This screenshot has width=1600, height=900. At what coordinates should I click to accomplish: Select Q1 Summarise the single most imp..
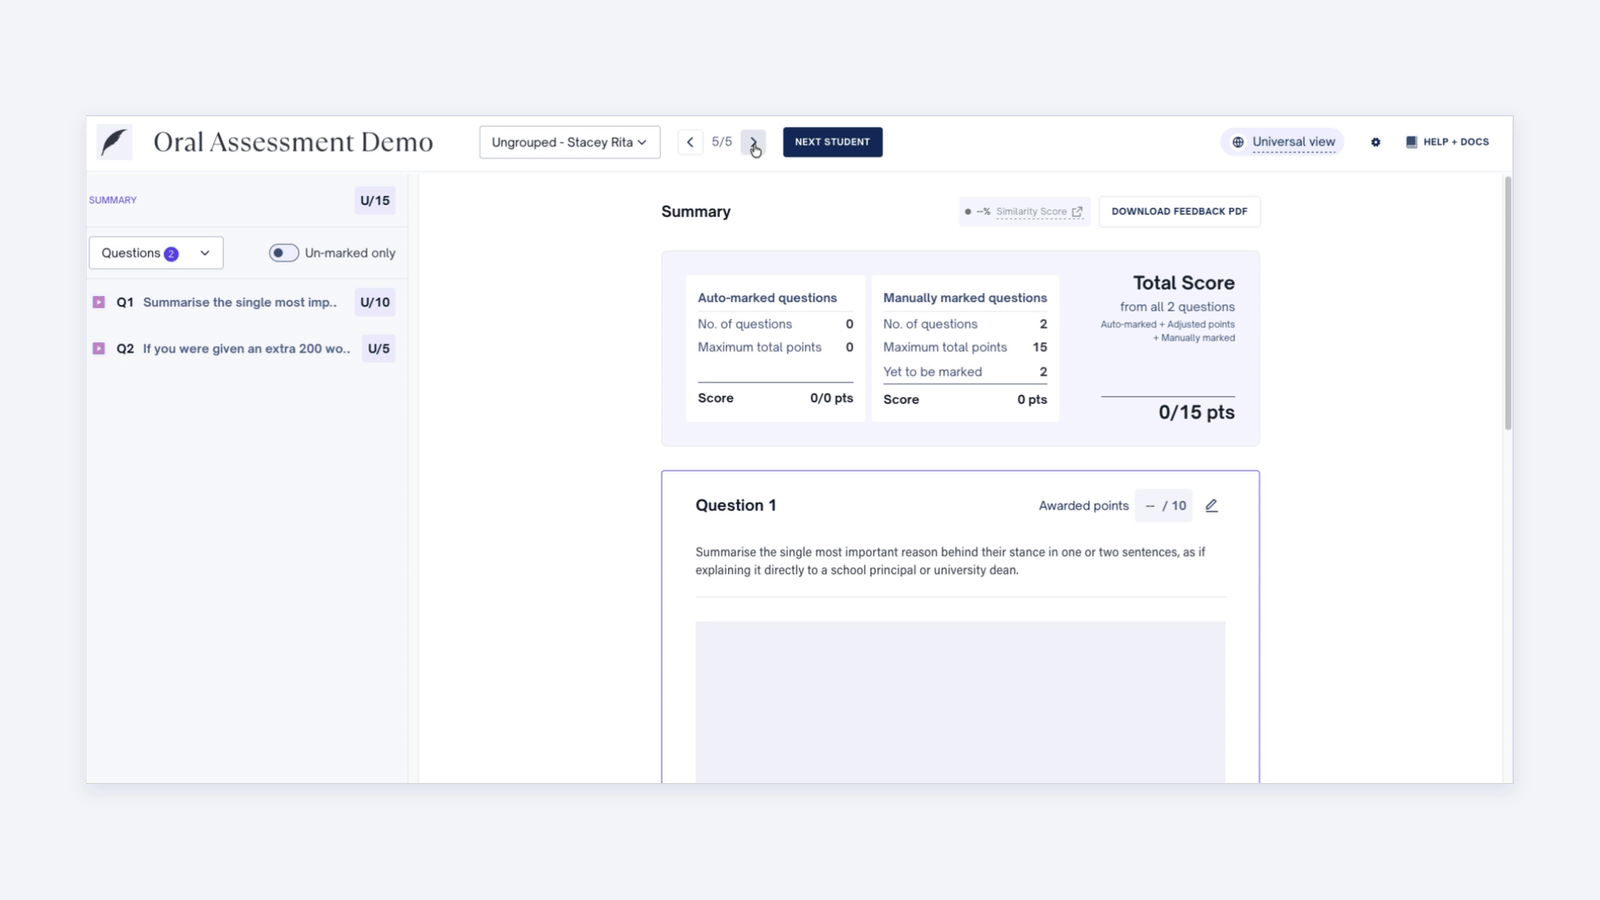click(240, 302)
